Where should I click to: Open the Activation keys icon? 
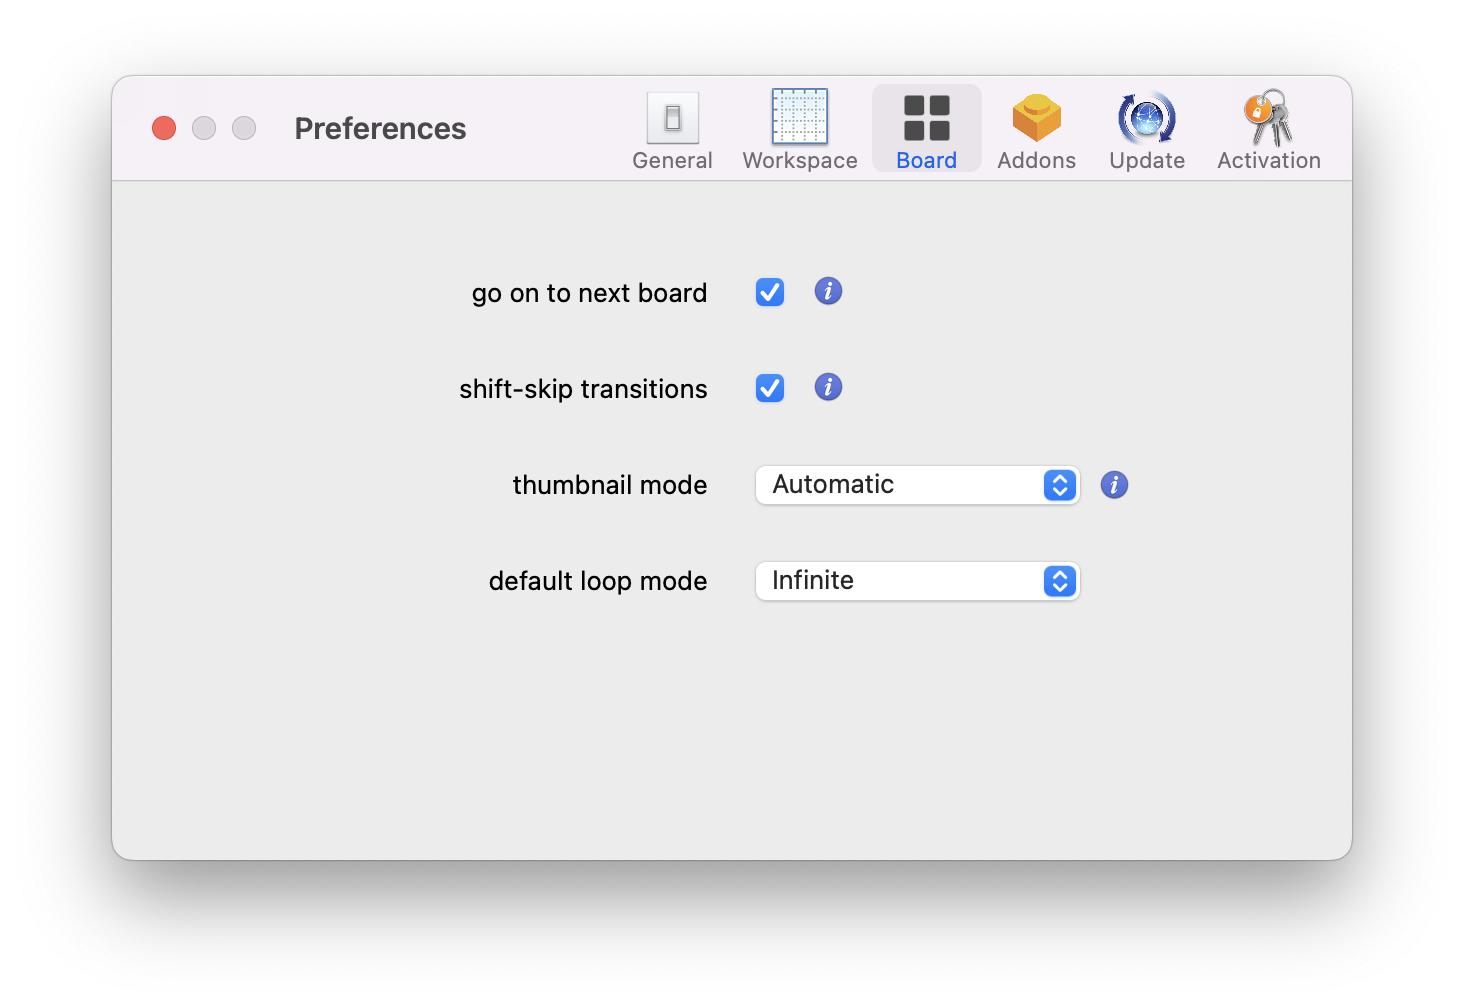click(1268, 118)
